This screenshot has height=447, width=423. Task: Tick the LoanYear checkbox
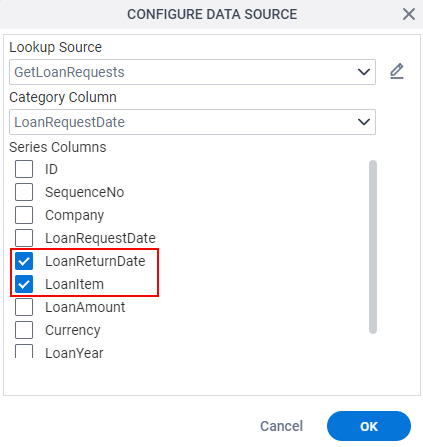(24, 351)
